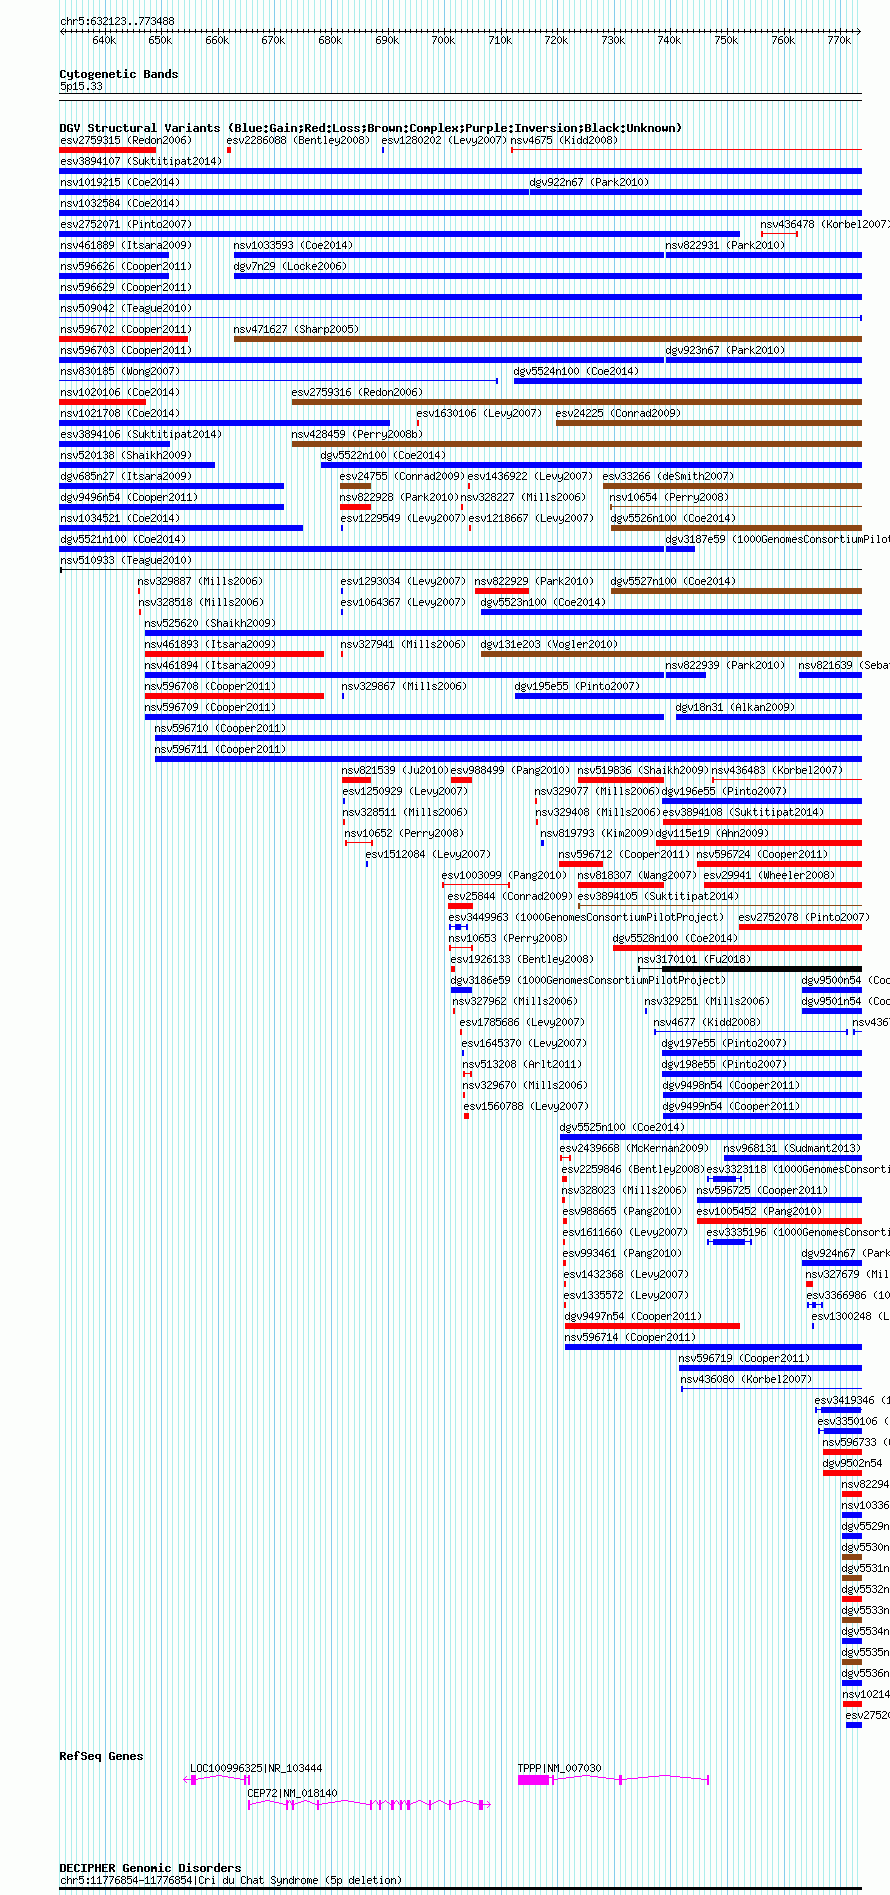
Task: Click variant nsv10652 (Perry2008) label
Action: click(x=404, y=834)
